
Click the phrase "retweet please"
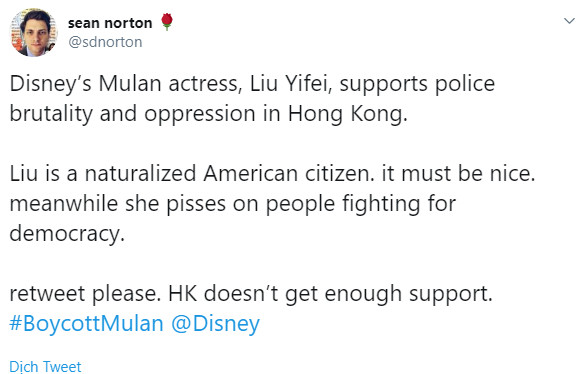85,294
